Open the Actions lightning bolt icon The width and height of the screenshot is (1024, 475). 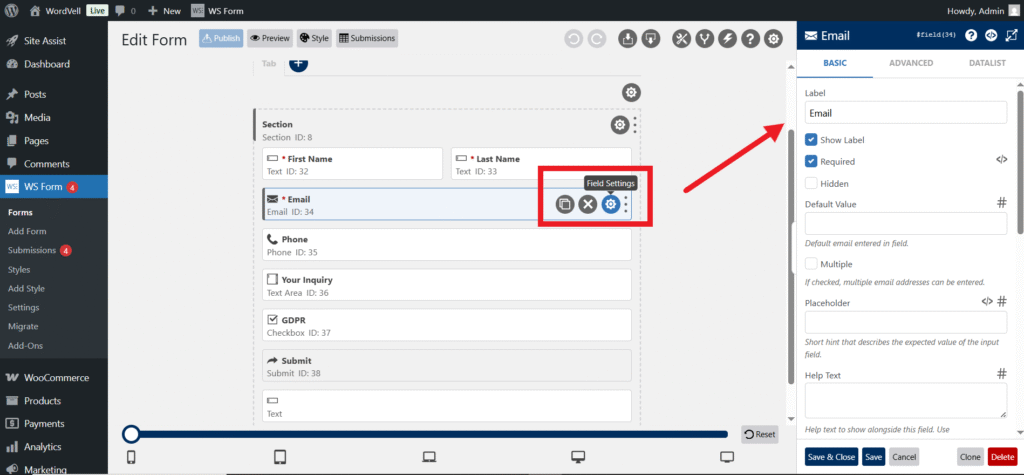[728, 39]
